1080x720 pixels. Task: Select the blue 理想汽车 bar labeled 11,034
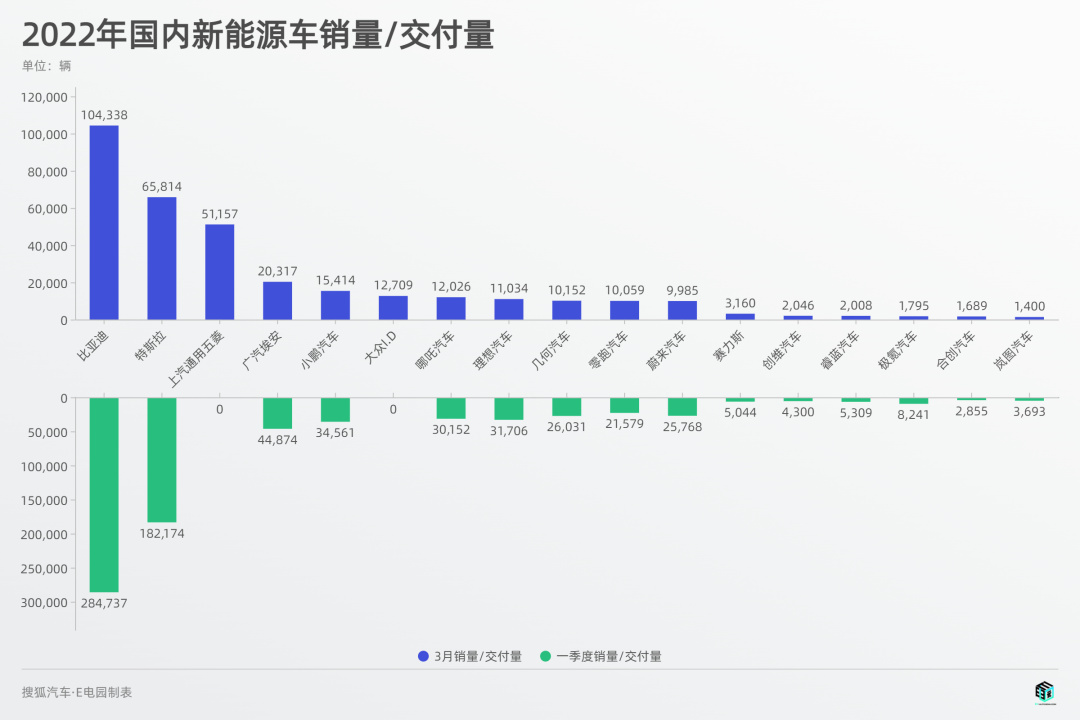(x=509, y=309)
